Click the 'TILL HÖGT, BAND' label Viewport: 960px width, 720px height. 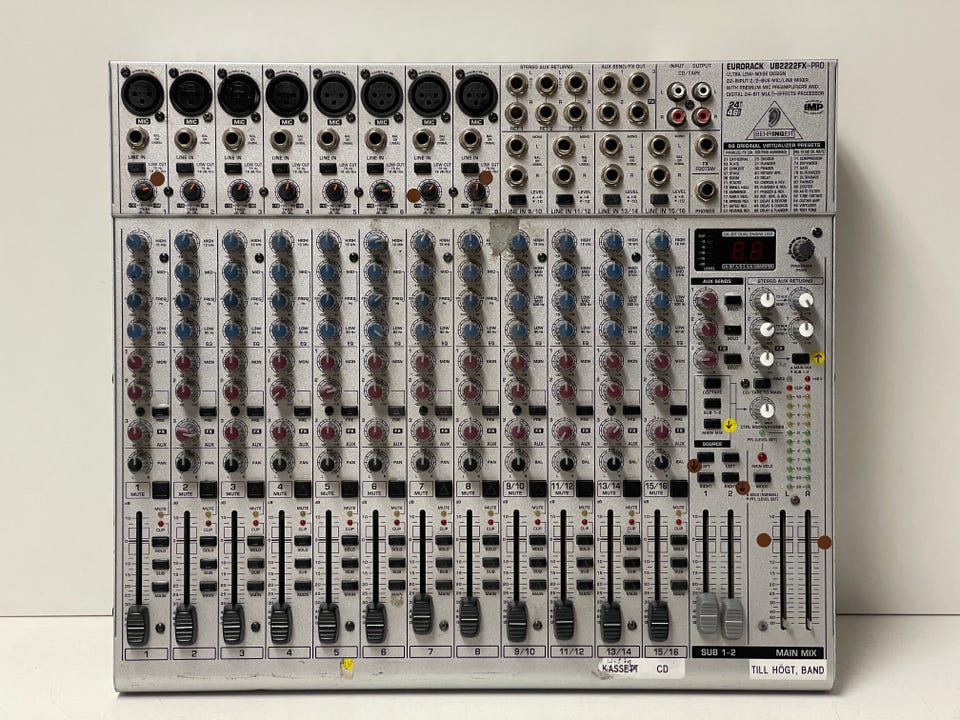[787, 670]
